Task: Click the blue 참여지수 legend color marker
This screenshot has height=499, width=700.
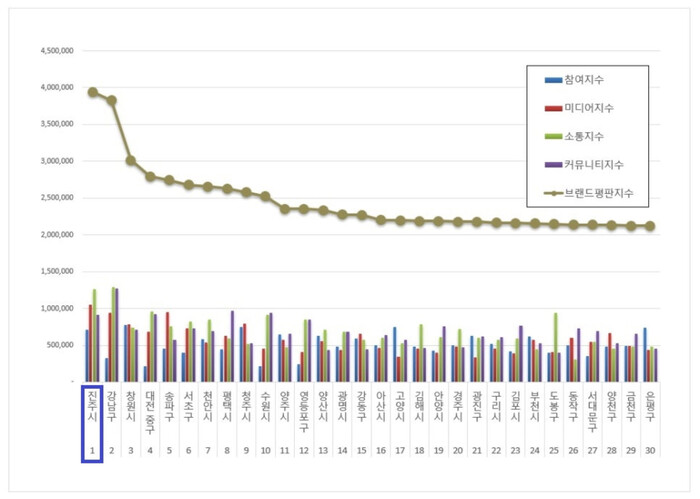Action: (x=552, y=79)
